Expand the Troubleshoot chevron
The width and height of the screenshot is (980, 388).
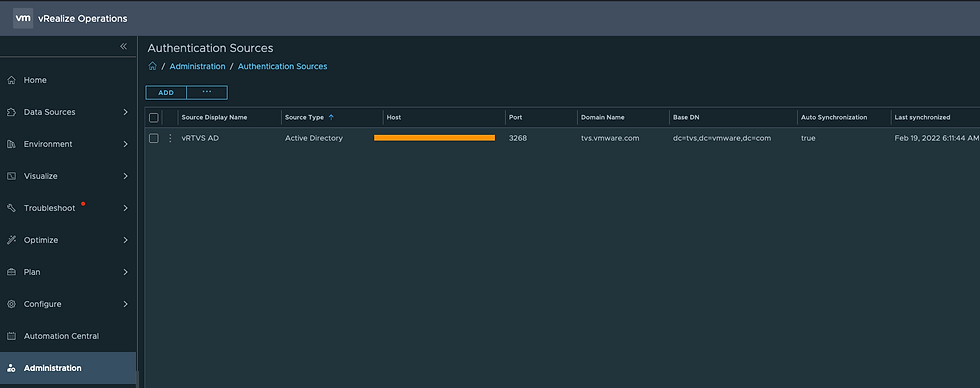[x=126, y=208]
